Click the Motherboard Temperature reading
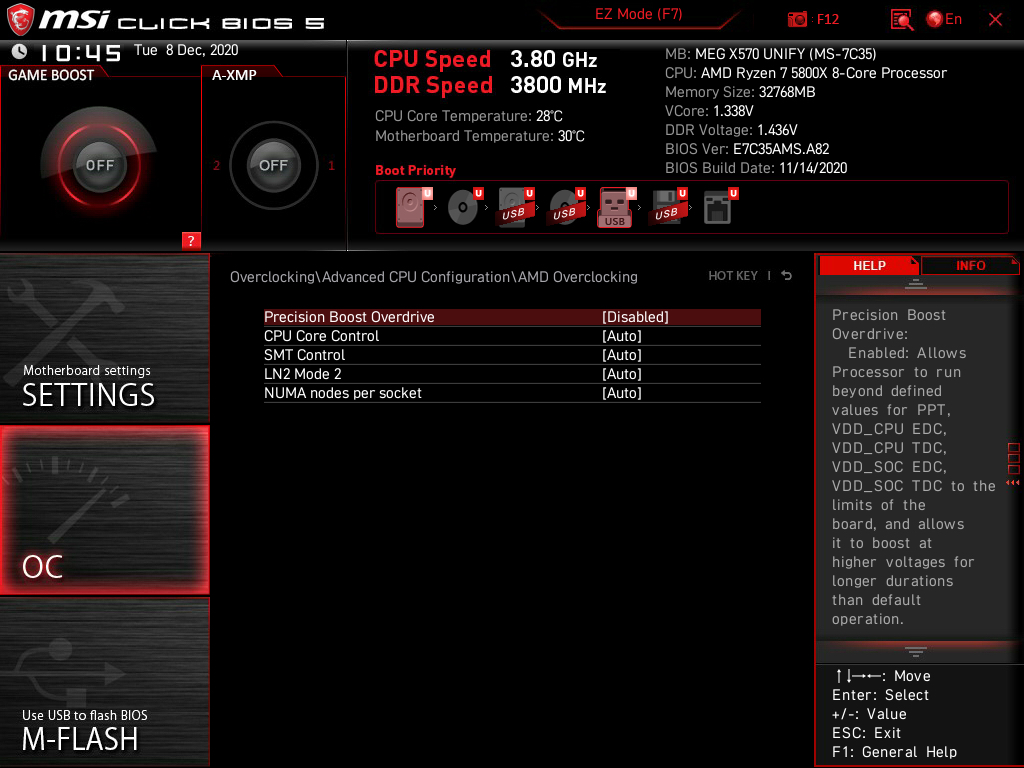 click(x=479, y=136)
